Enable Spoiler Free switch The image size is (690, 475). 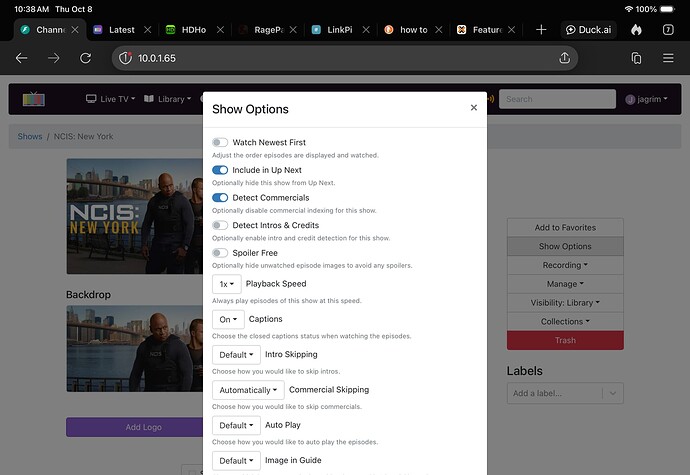(x=220, y=253)
